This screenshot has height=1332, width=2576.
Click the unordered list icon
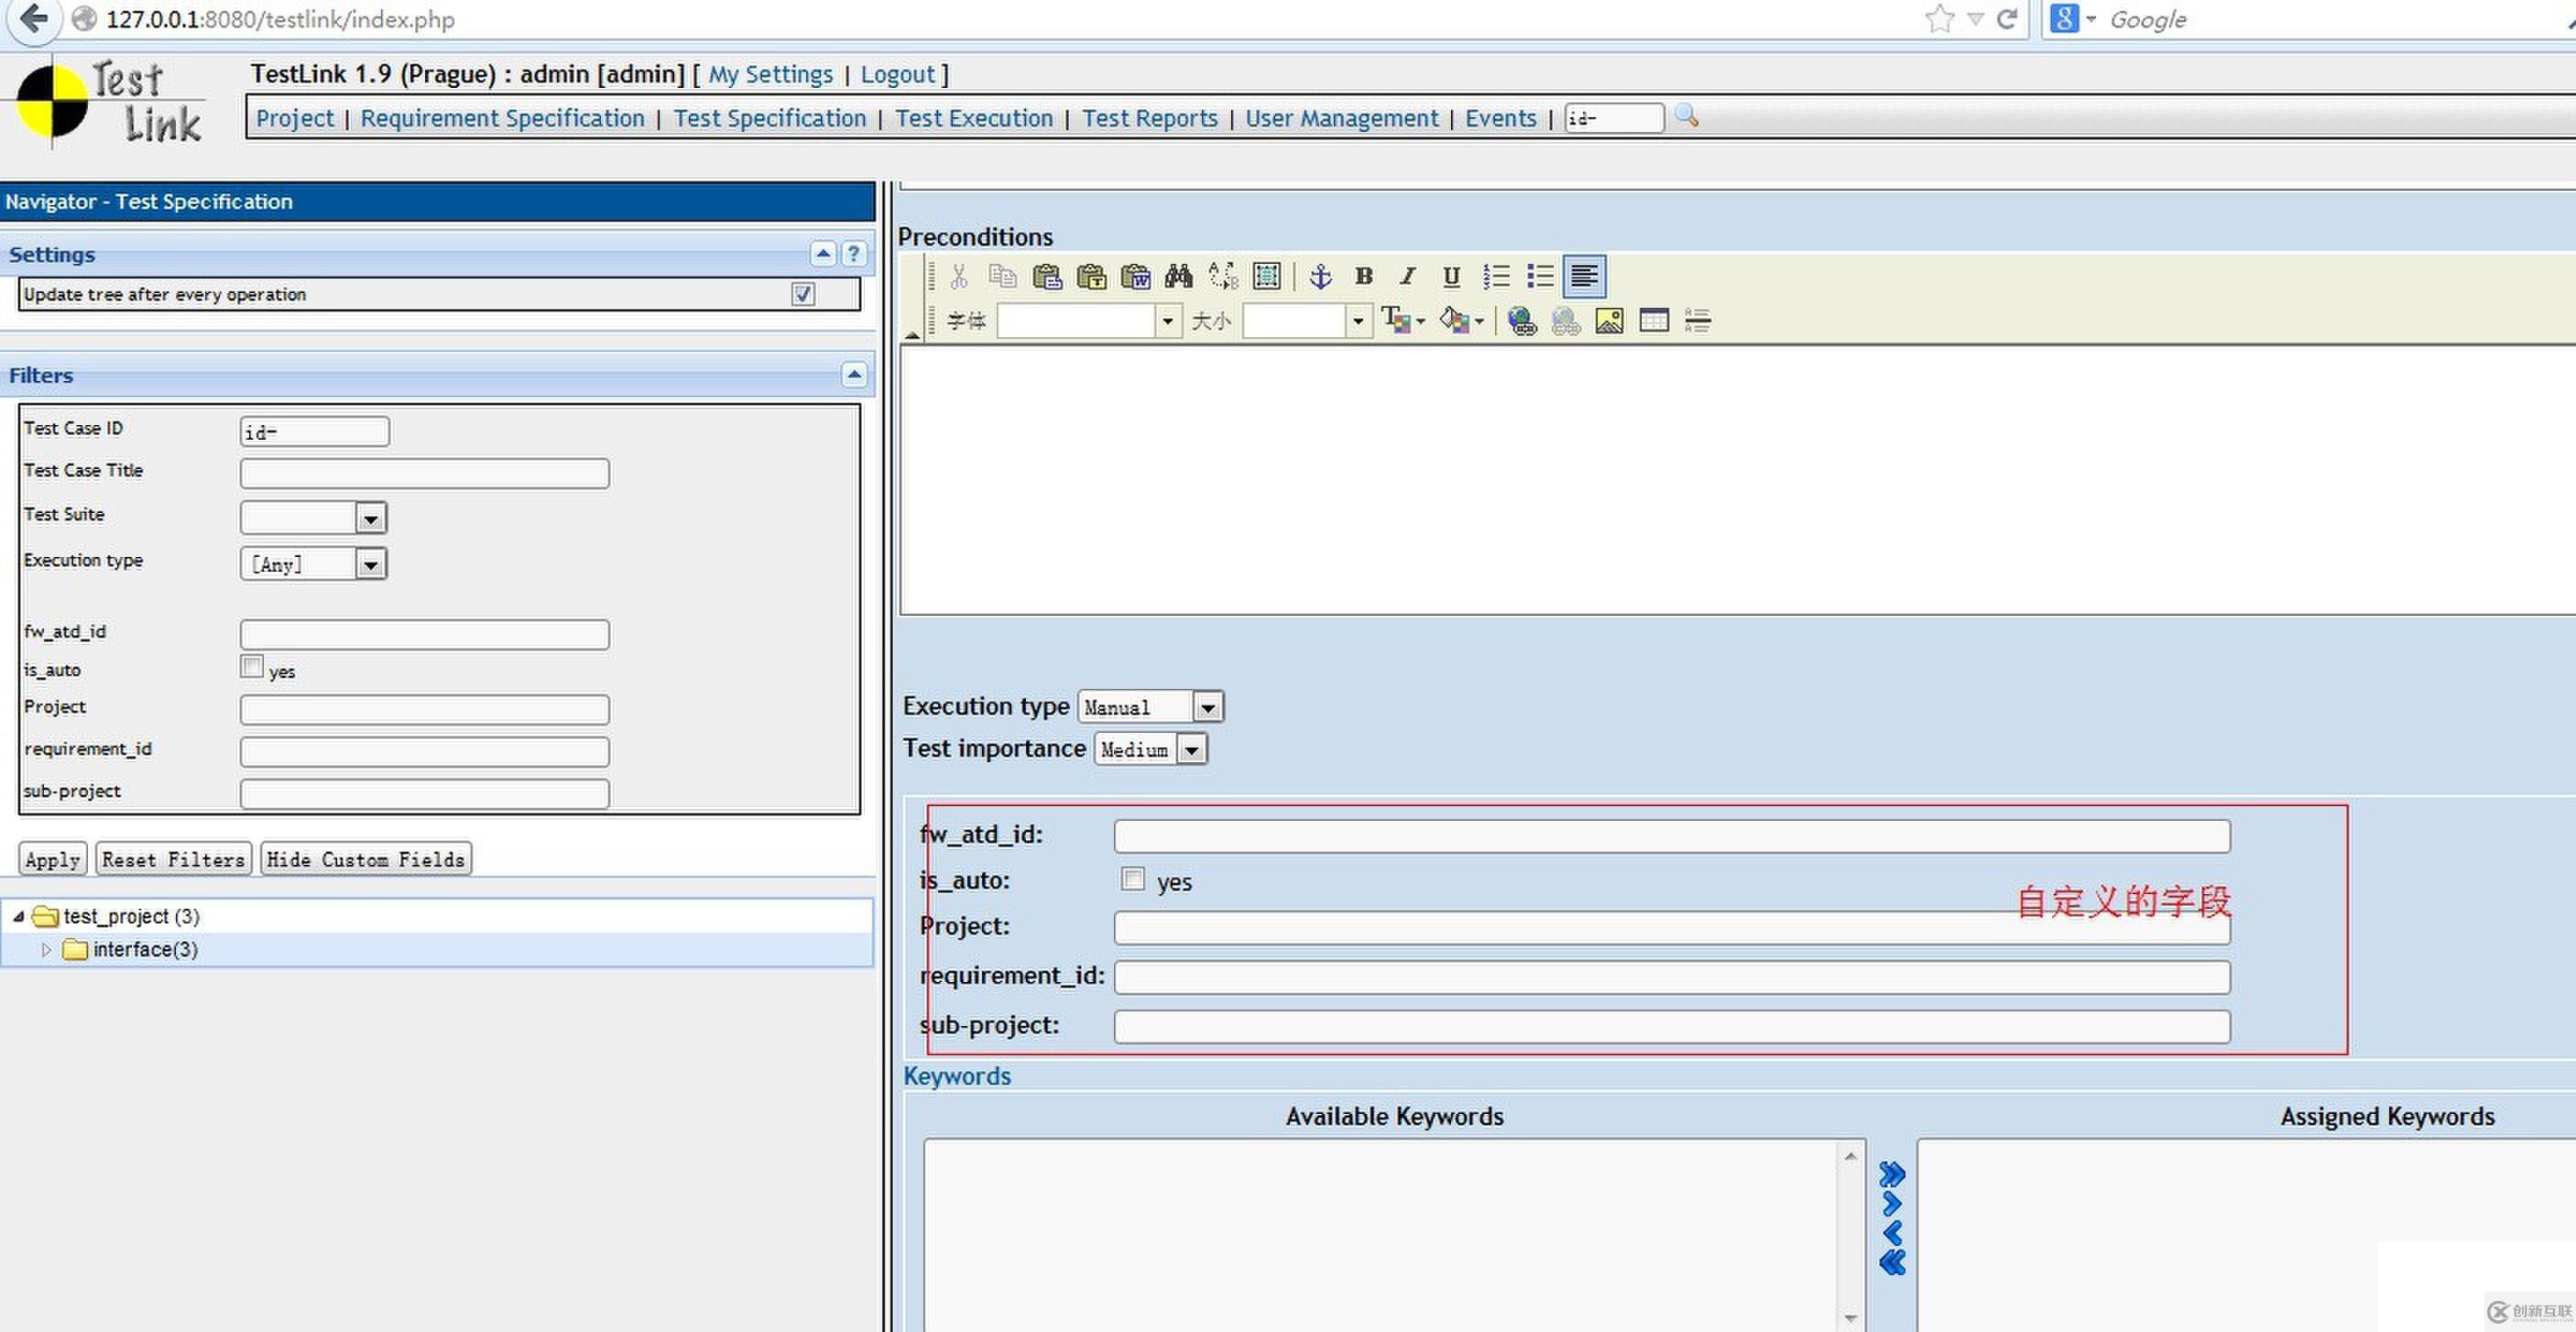point(1538,277)
